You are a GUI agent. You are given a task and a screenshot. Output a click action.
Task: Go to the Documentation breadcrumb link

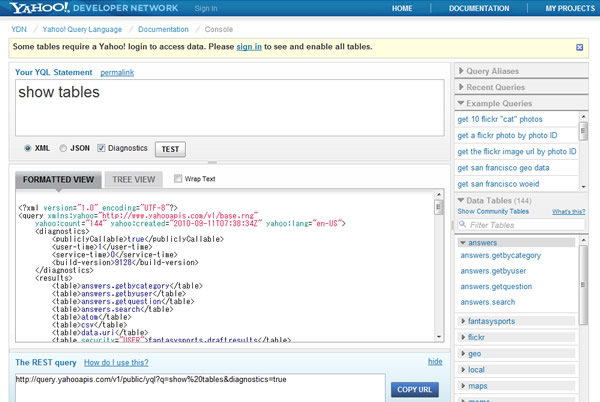(x=163, y=29)
